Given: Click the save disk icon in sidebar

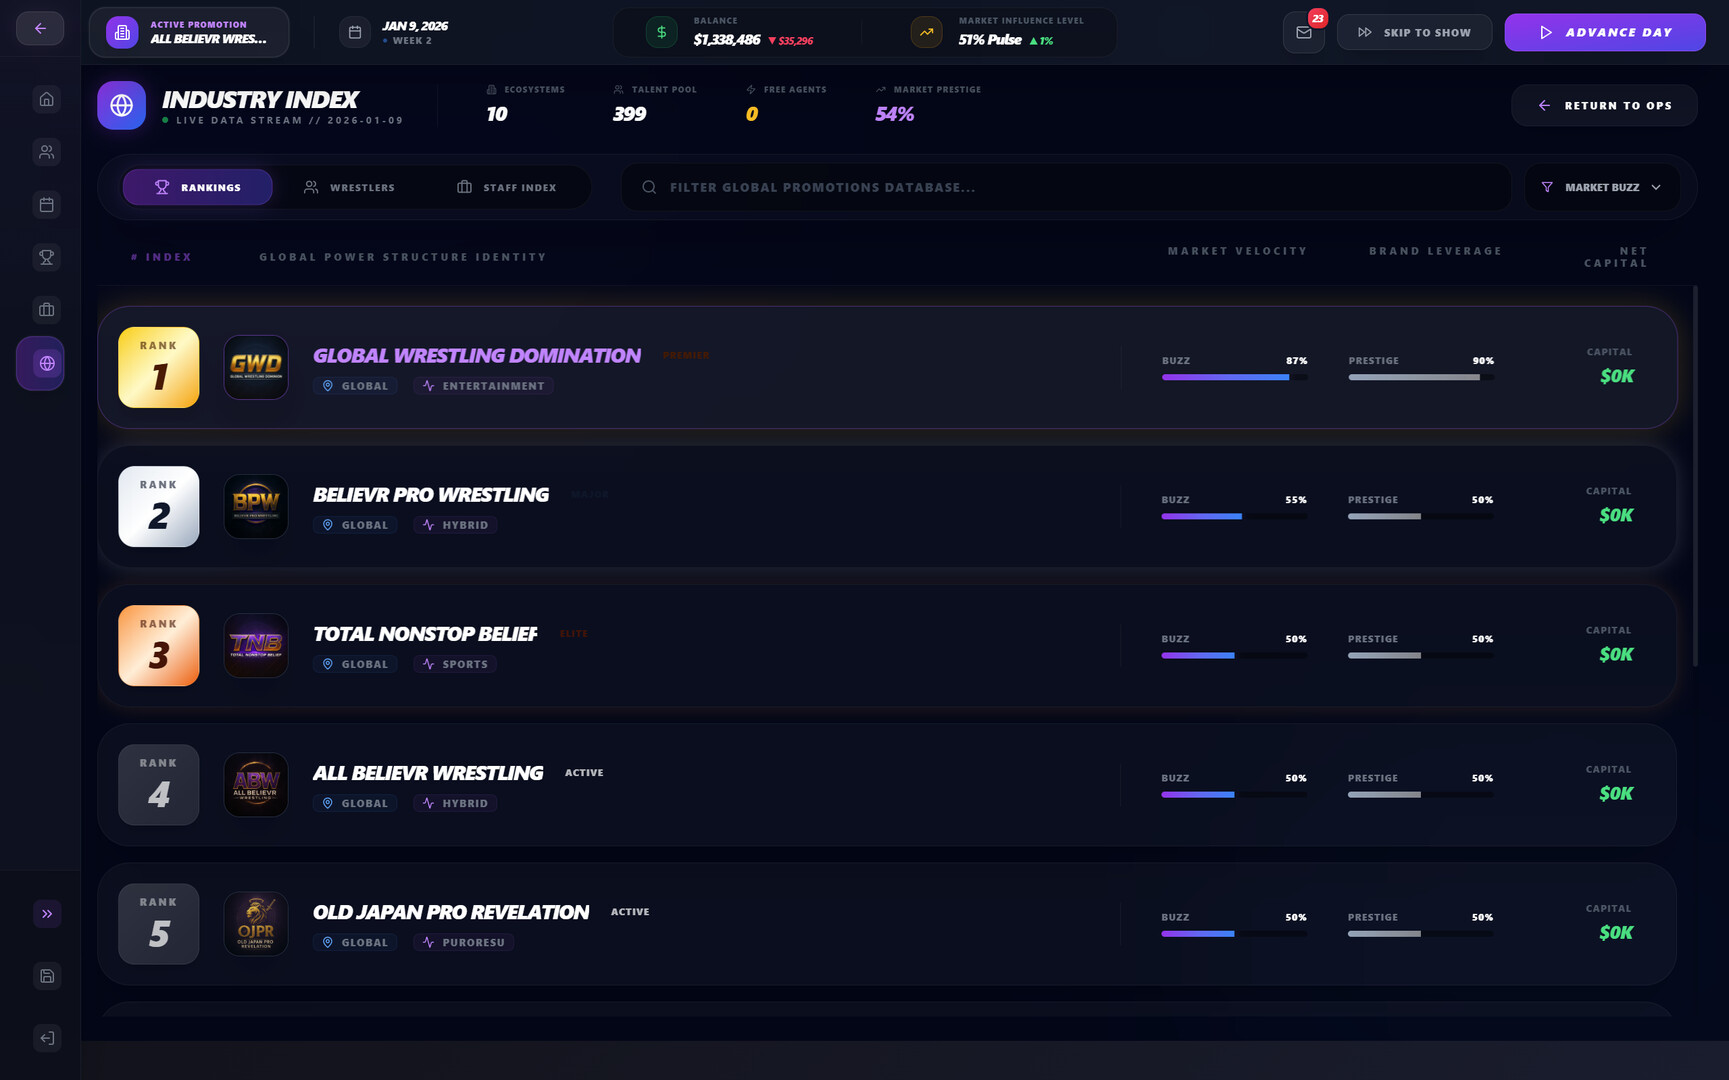Looking at the screenshot, I should (46, 976).
